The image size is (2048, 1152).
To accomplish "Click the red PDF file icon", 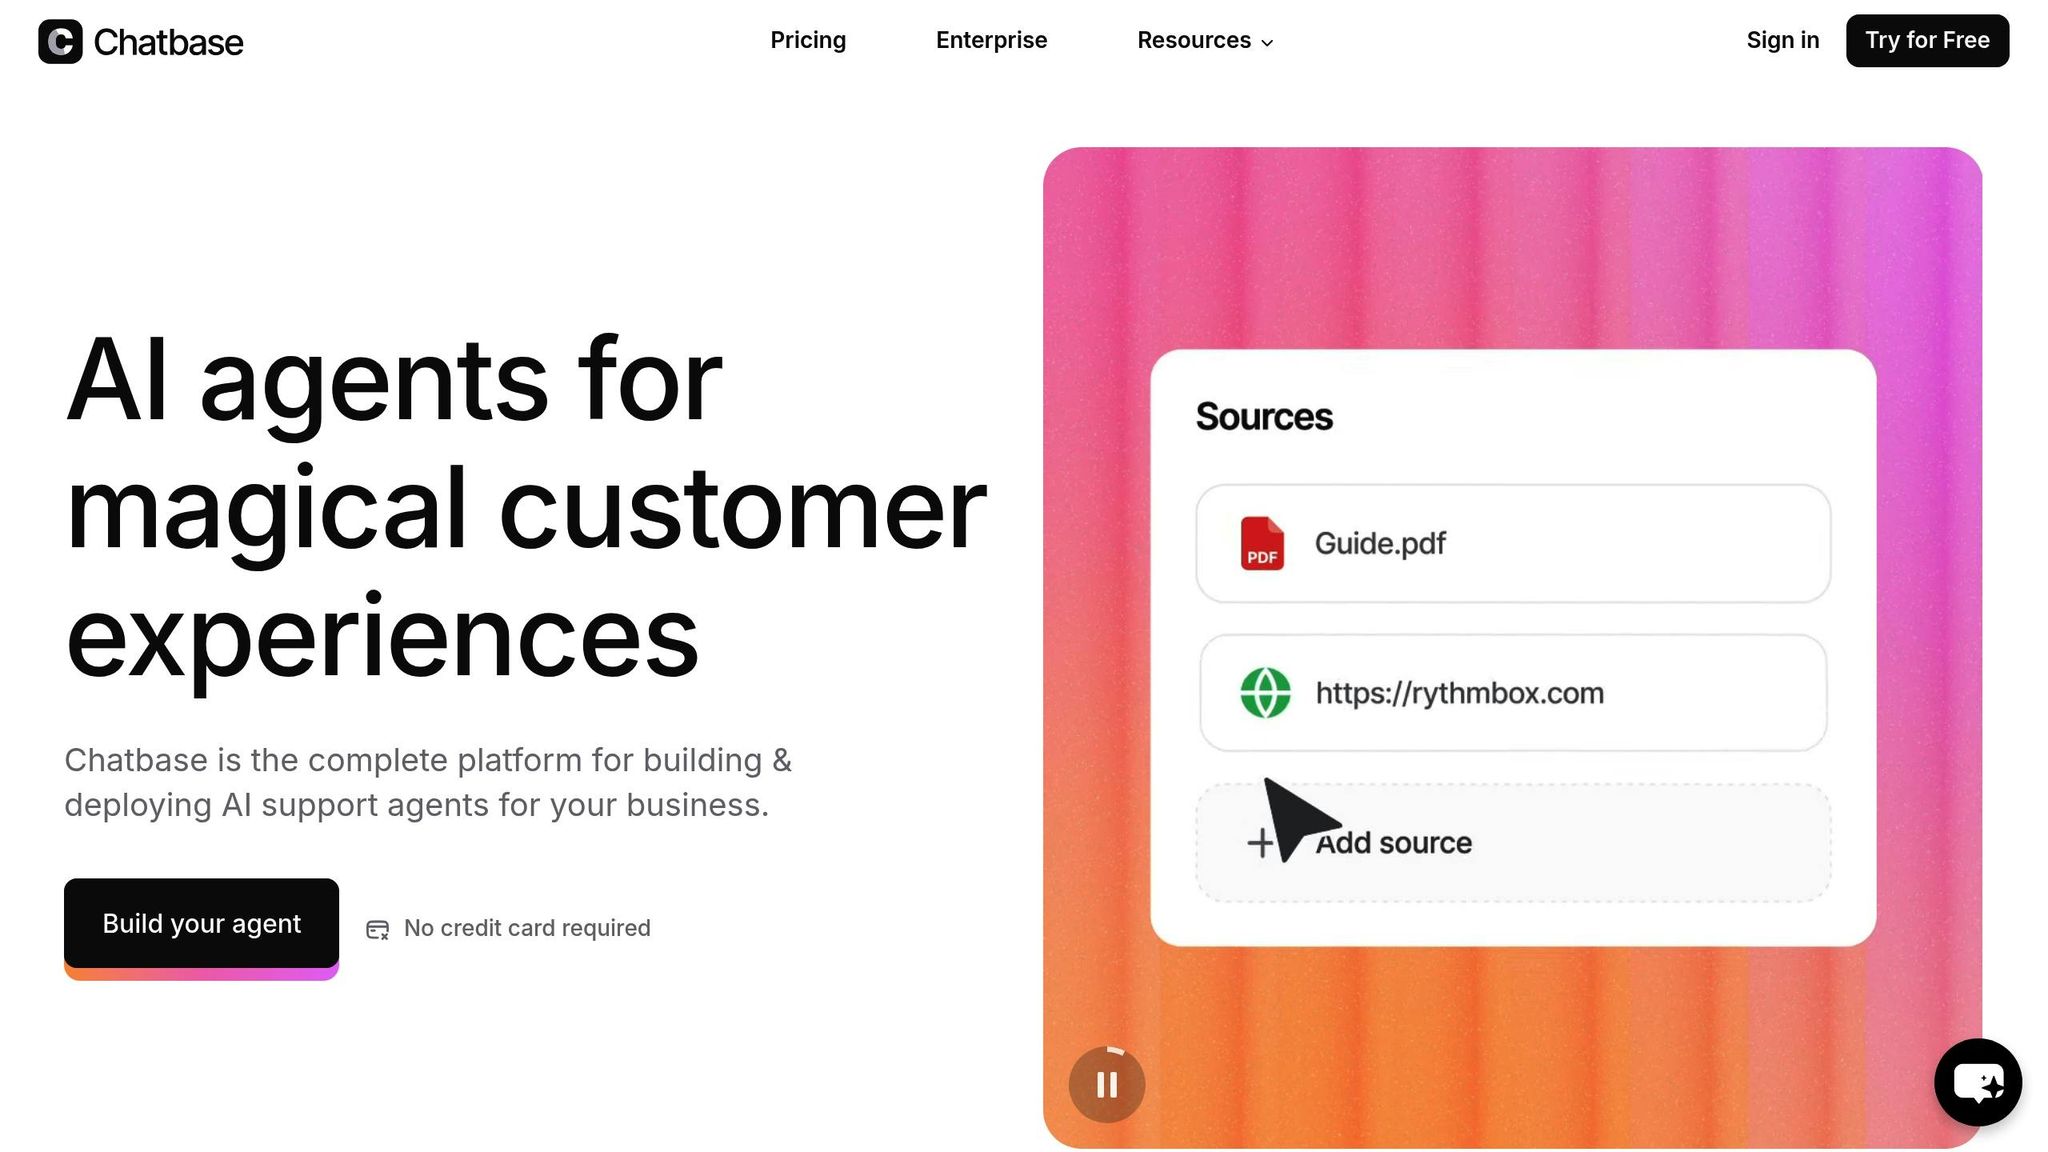I will coord(1262,543).
